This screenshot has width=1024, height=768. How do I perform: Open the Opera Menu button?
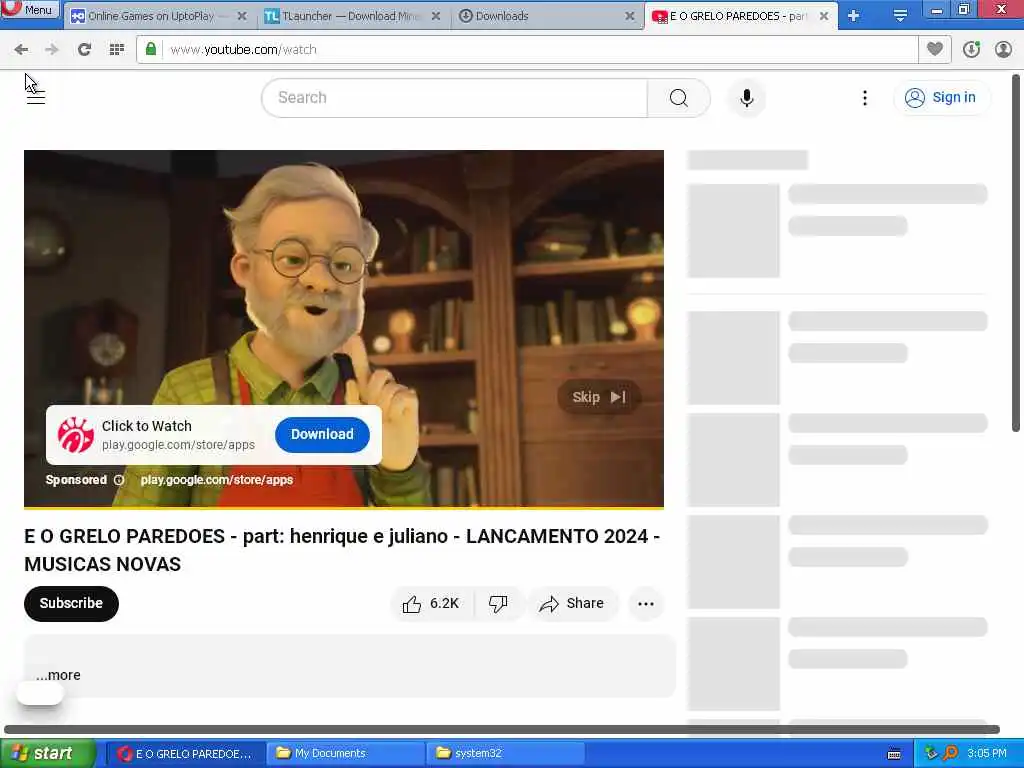[x=29, y=9]
